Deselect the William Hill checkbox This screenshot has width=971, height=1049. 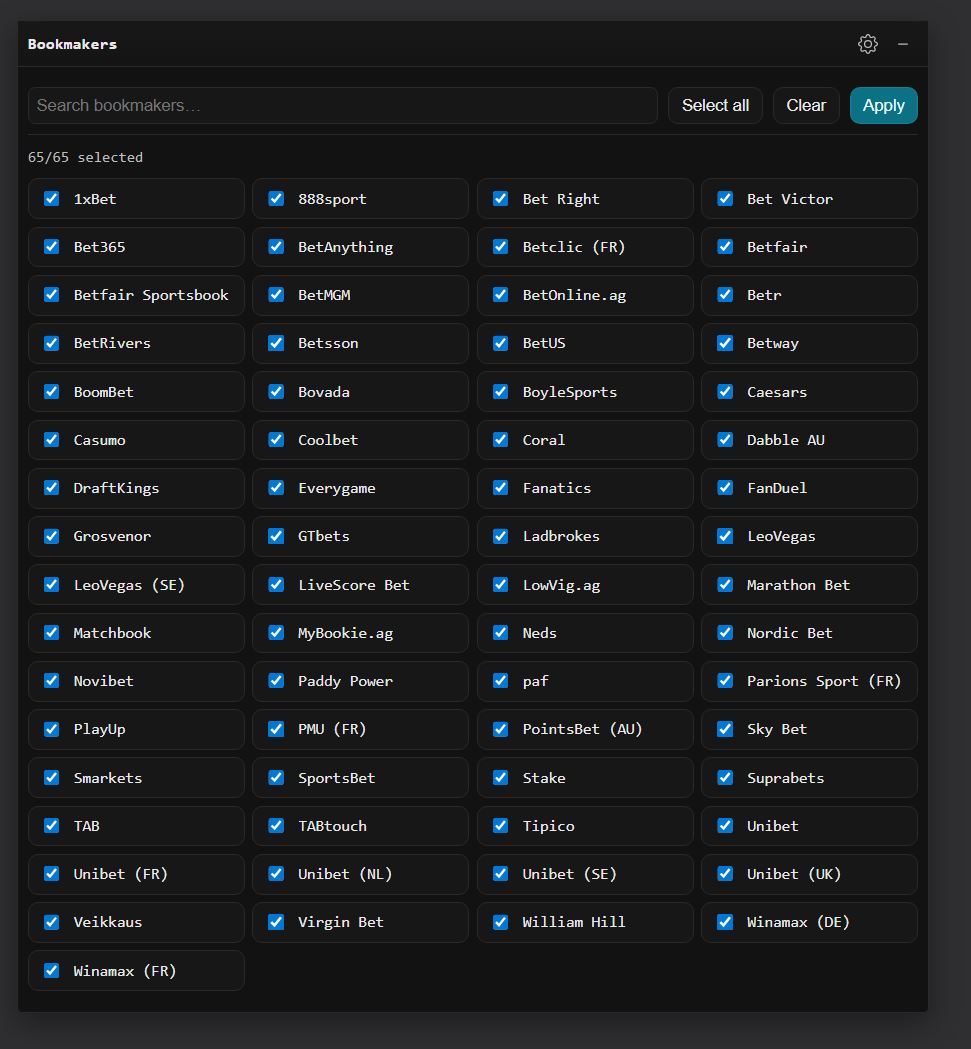[501, 922]
